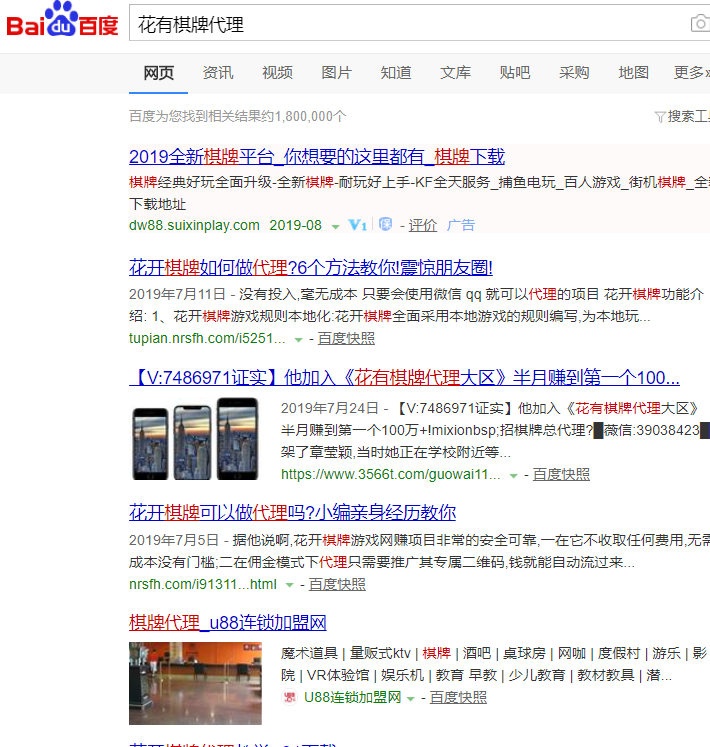Screen dimensions: 710x747
Task: Click V1 verification badge on dw88 result
Action: (x=357, y=225)
